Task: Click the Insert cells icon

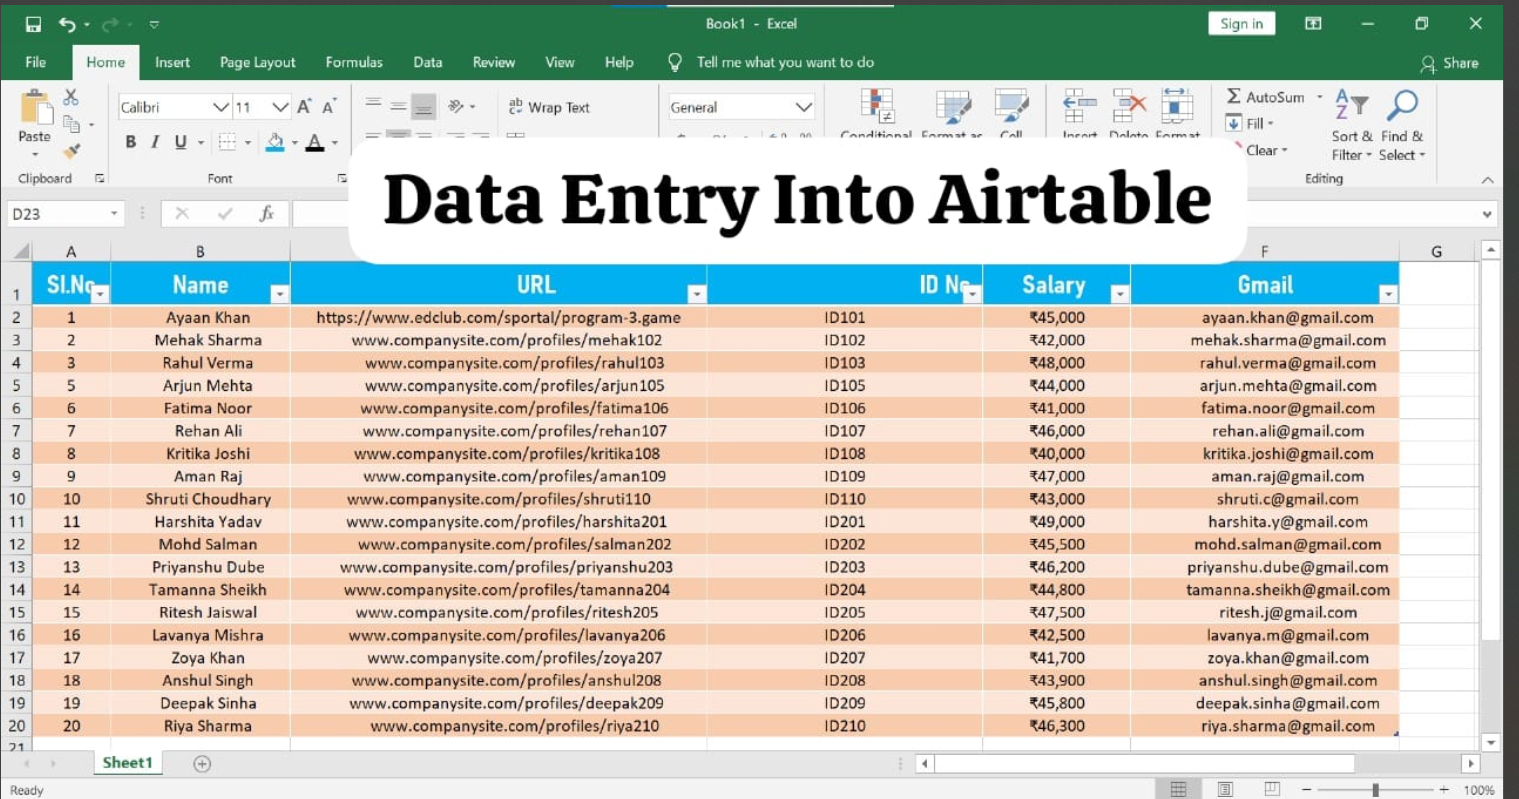Action: [x=1079, y=106]
